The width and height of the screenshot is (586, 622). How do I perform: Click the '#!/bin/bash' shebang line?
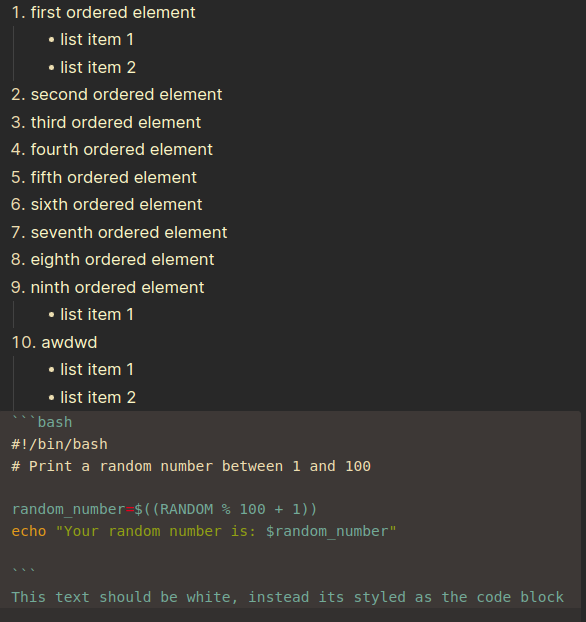click(60, 444)
